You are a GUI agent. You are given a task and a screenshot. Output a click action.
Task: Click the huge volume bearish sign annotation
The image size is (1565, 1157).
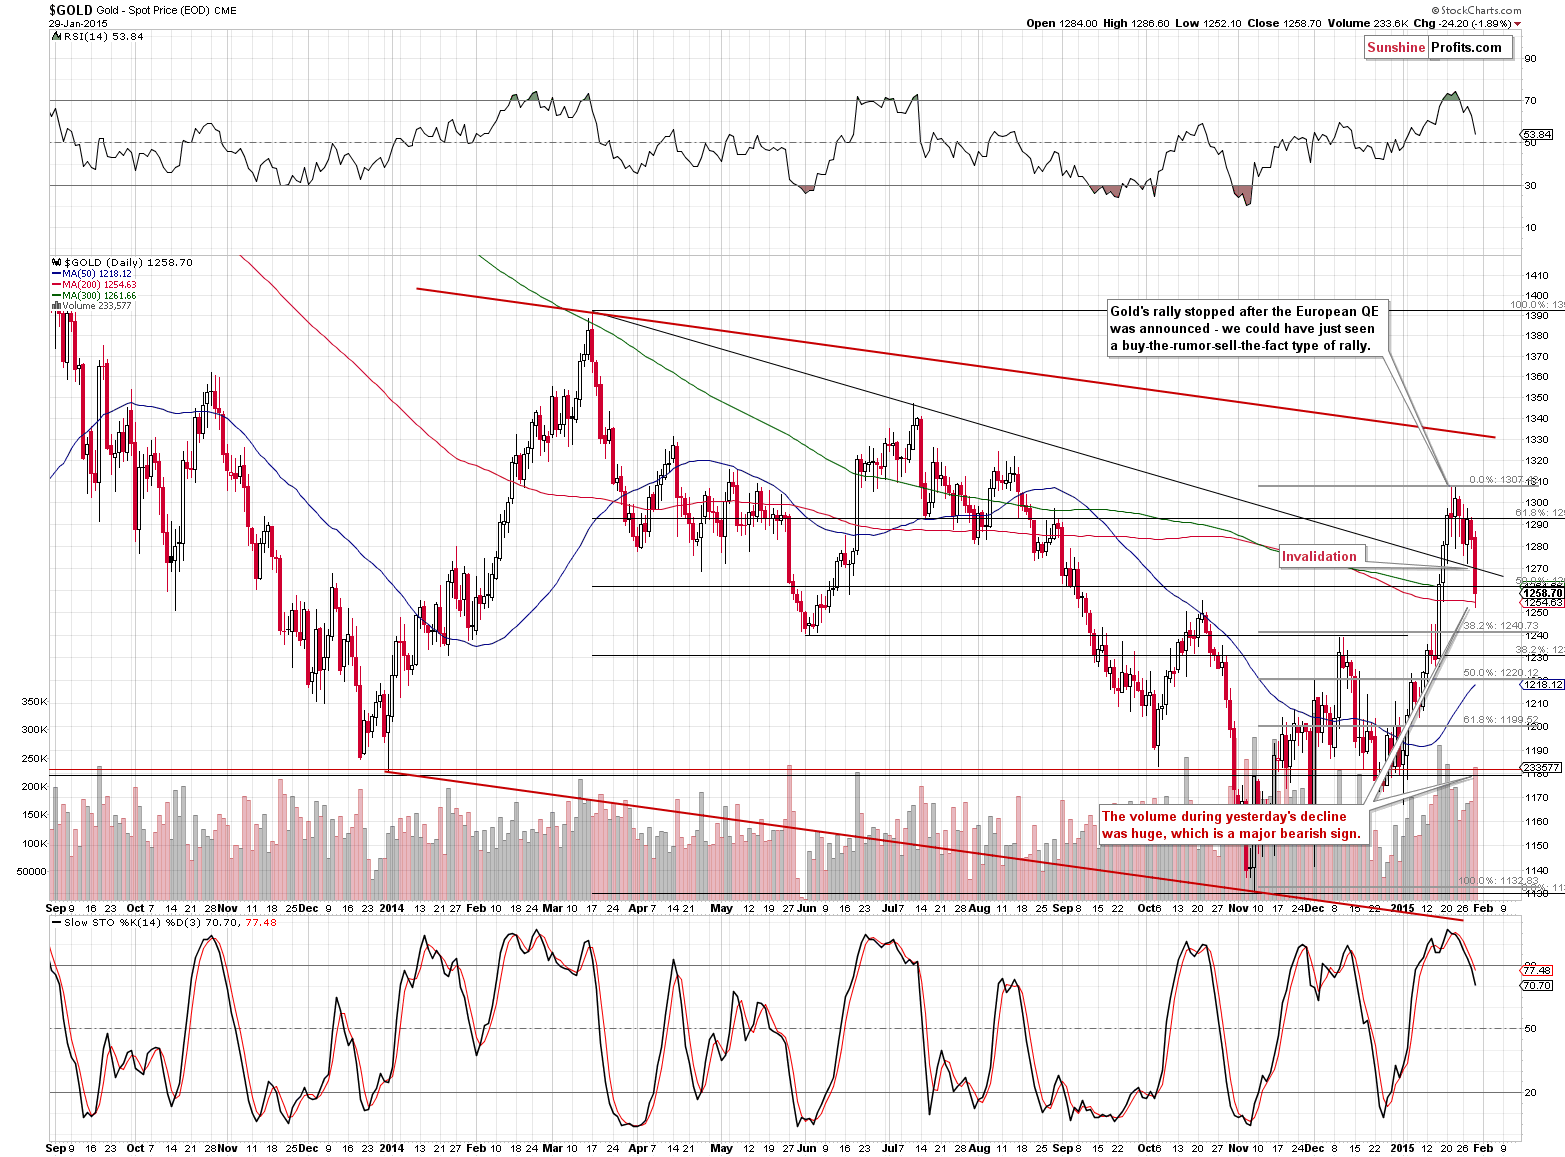(1232, 825)
